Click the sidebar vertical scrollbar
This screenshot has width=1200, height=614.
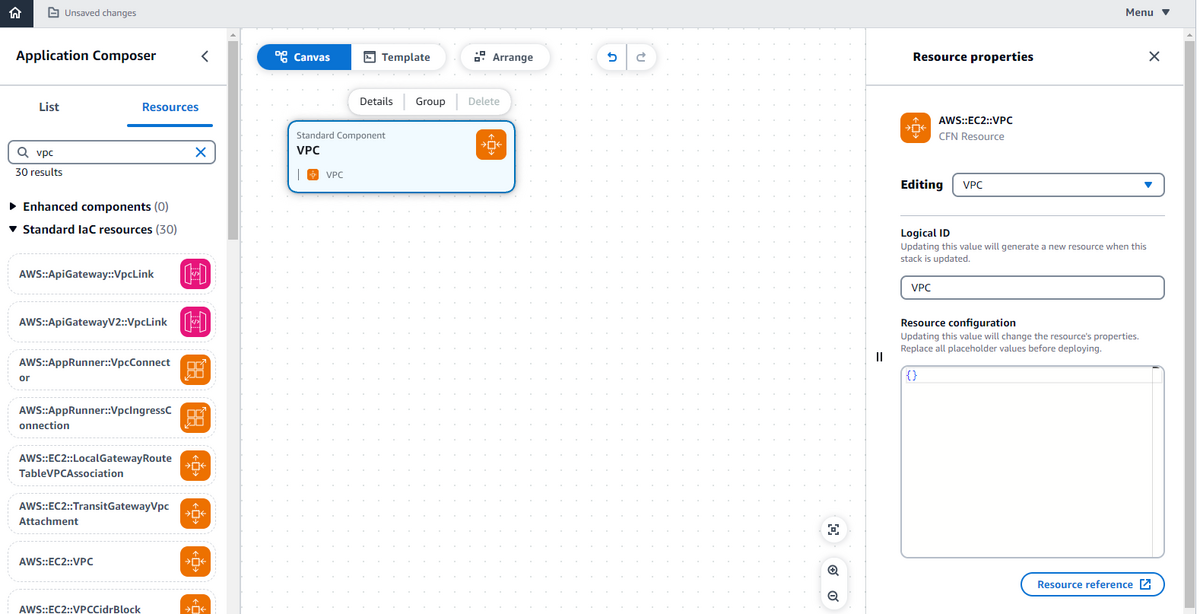pyautogui.click(x=234, y=140)
